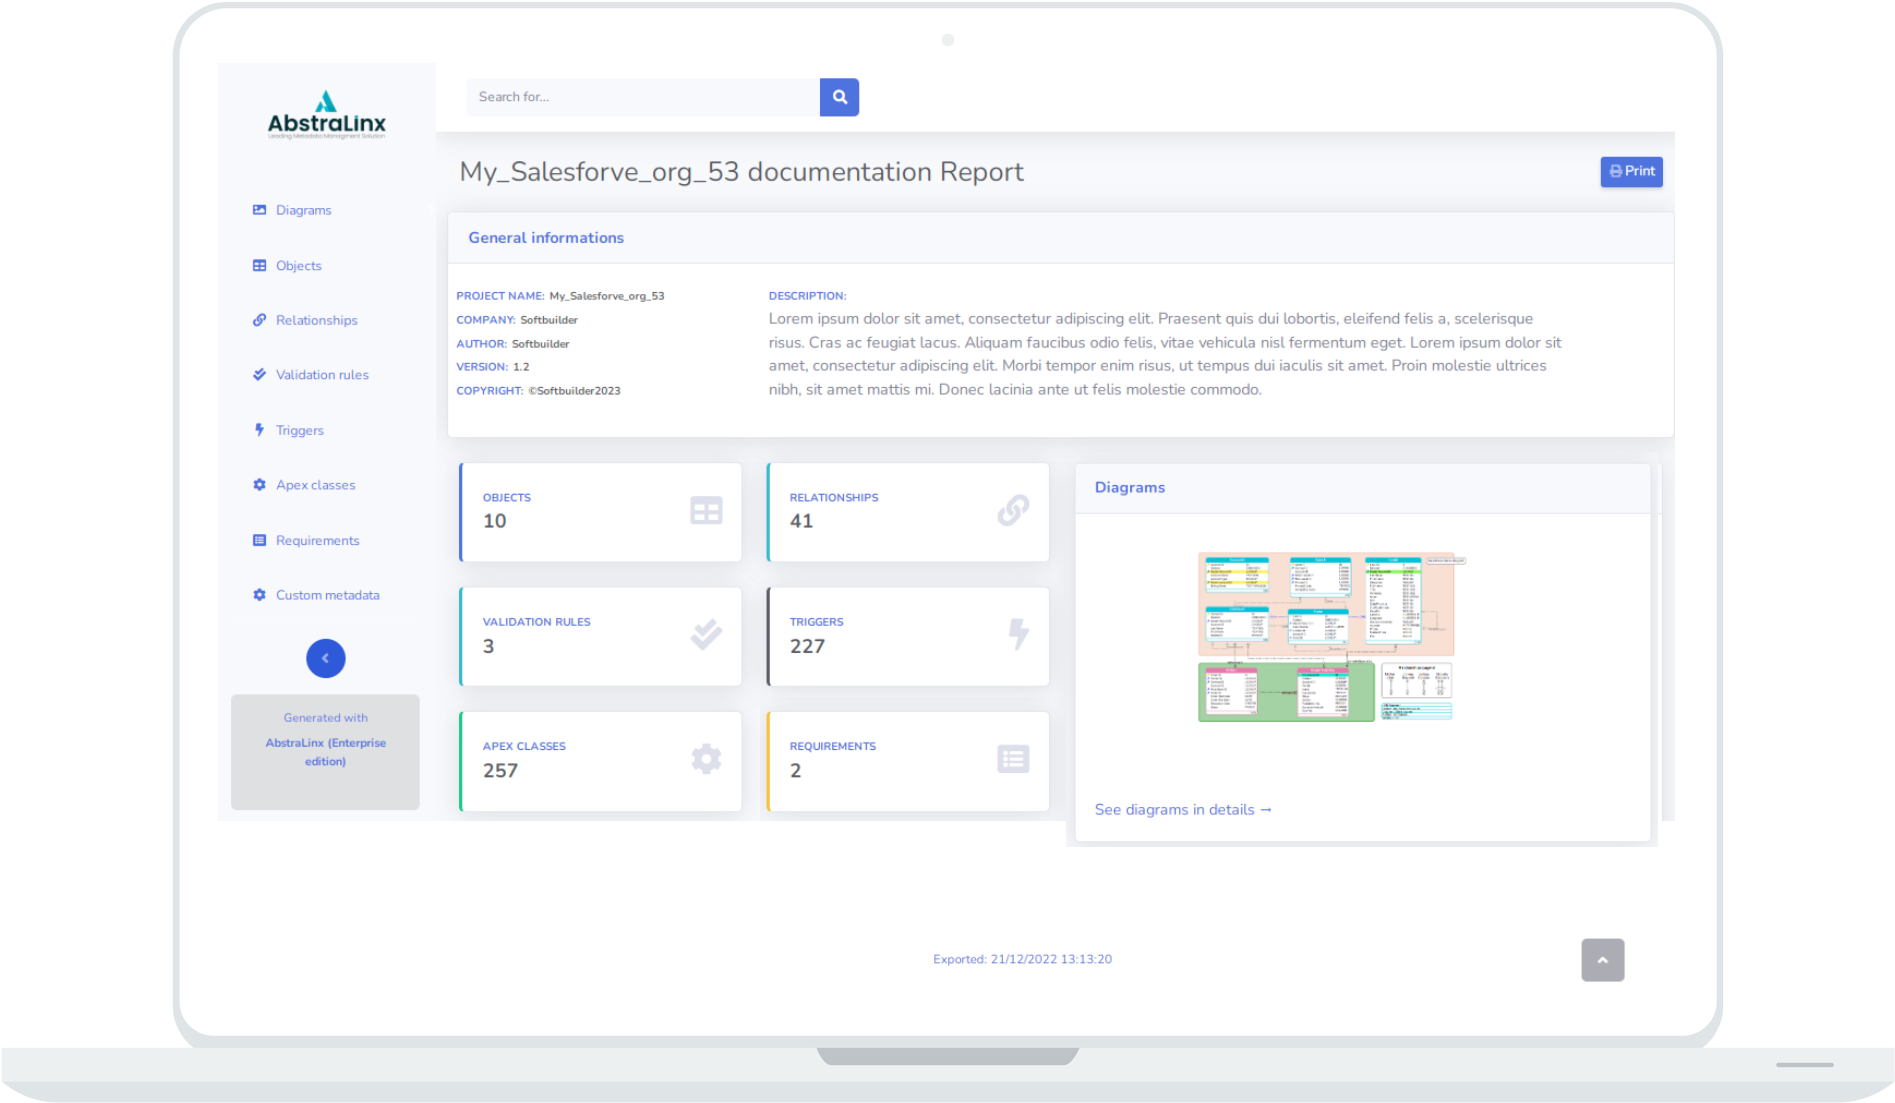
Task: Click the Relationships link icon in sidebar
Action: tap(259, 320)
